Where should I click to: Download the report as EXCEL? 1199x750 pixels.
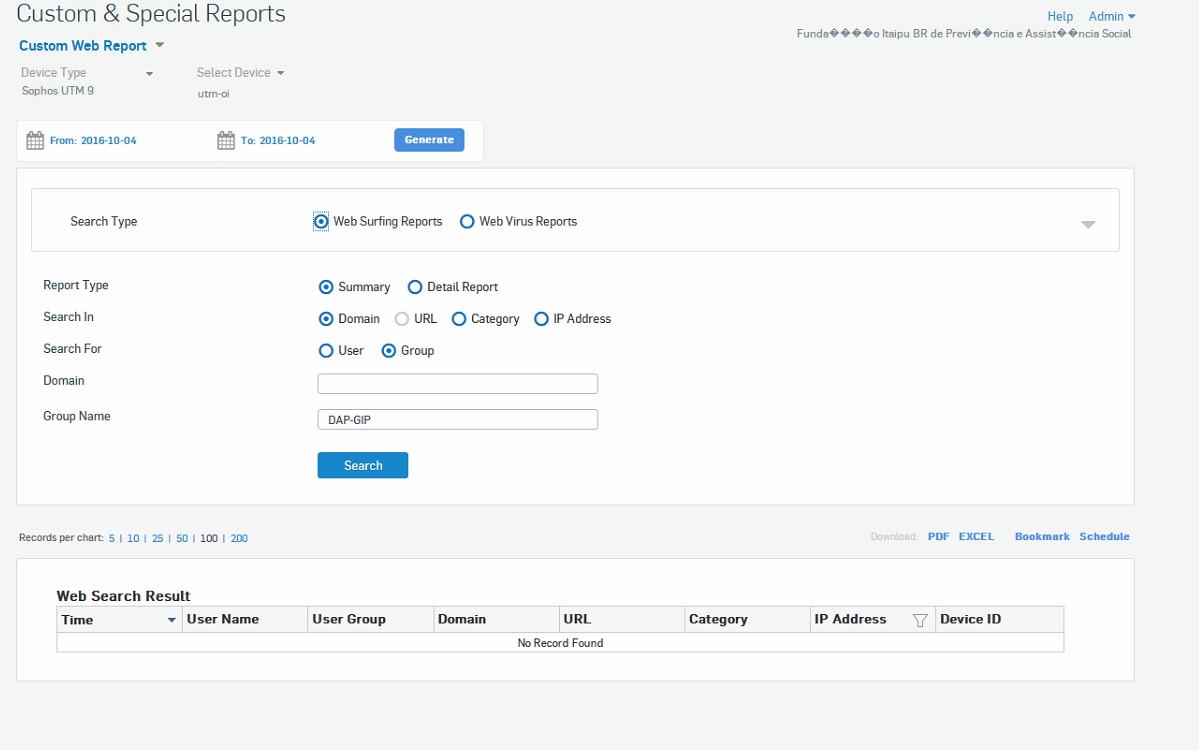pos(976,537)
